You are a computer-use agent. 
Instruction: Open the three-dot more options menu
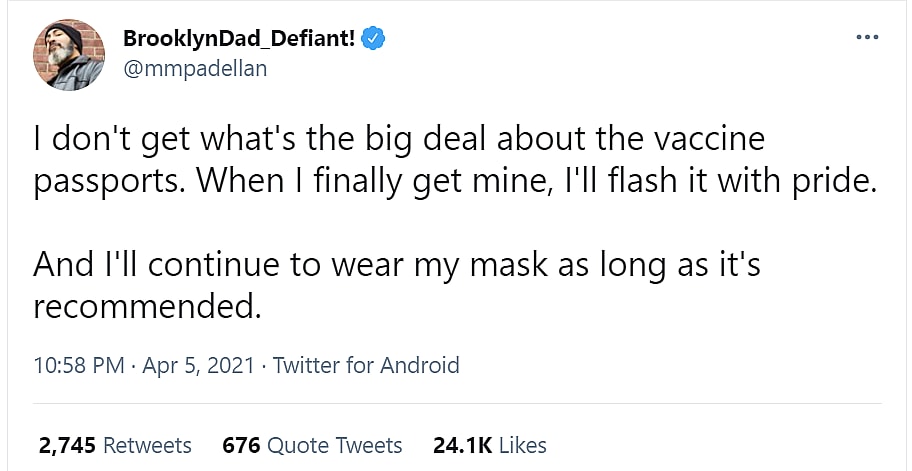[x=867, y=38]
